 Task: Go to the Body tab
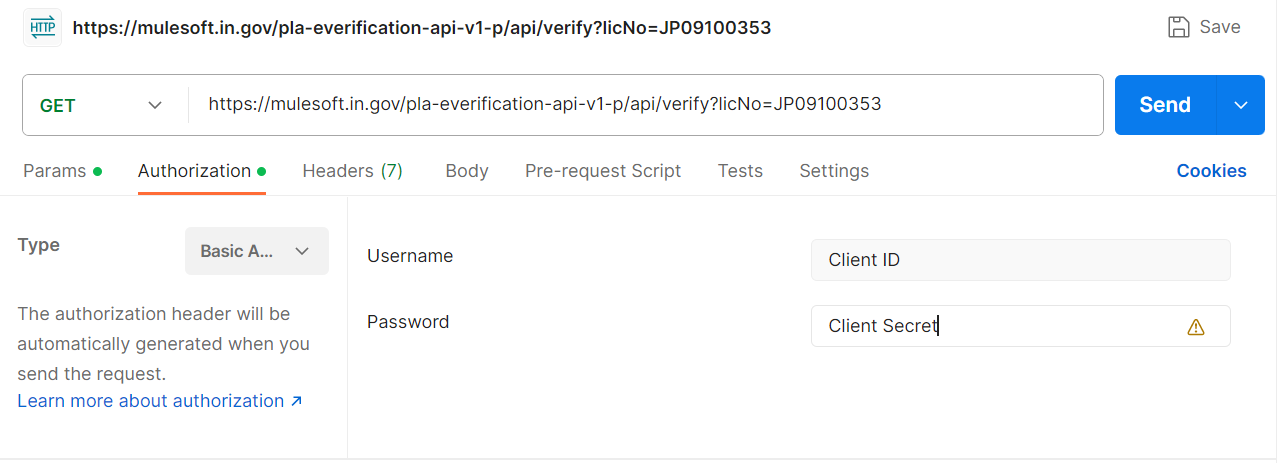pyautogui.click(x=467, y=171)
